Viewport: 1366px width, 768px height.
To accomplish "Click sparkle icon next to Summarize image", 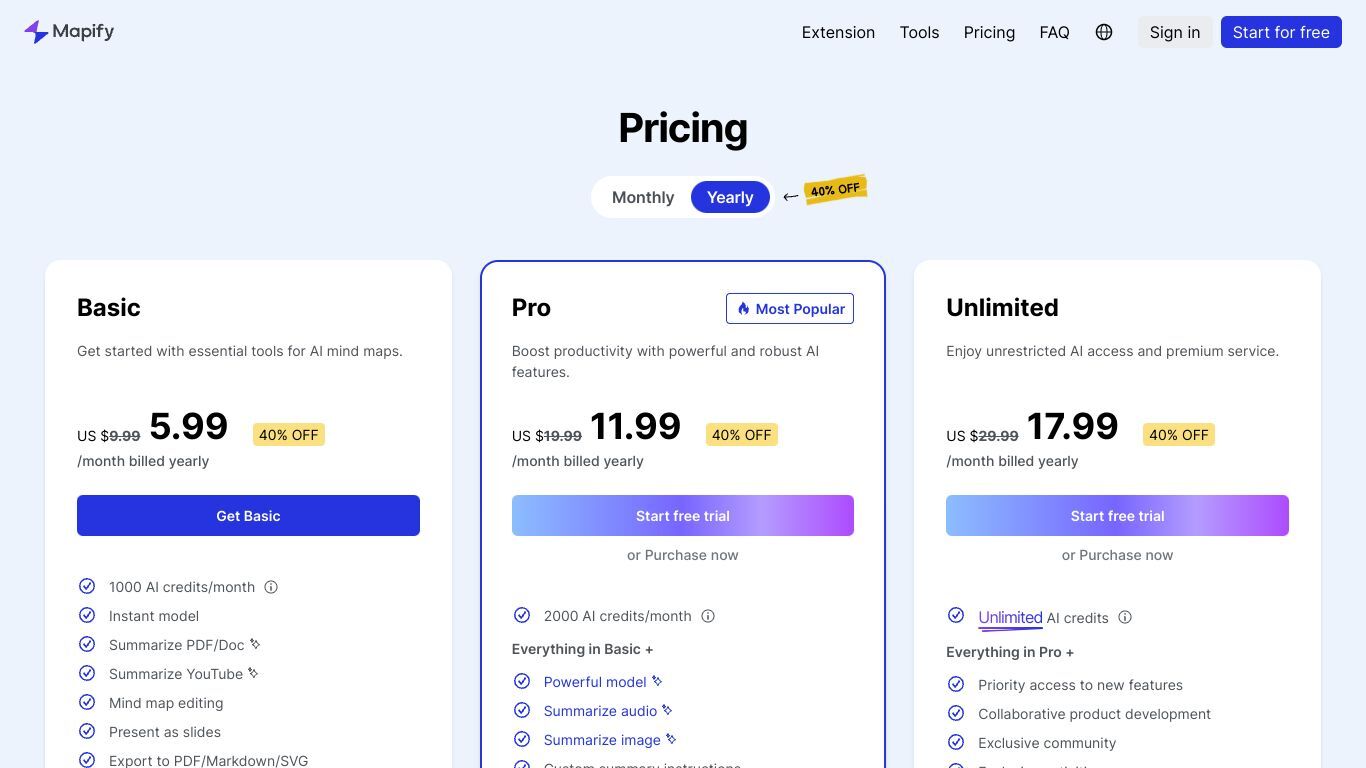I will 671,739.
